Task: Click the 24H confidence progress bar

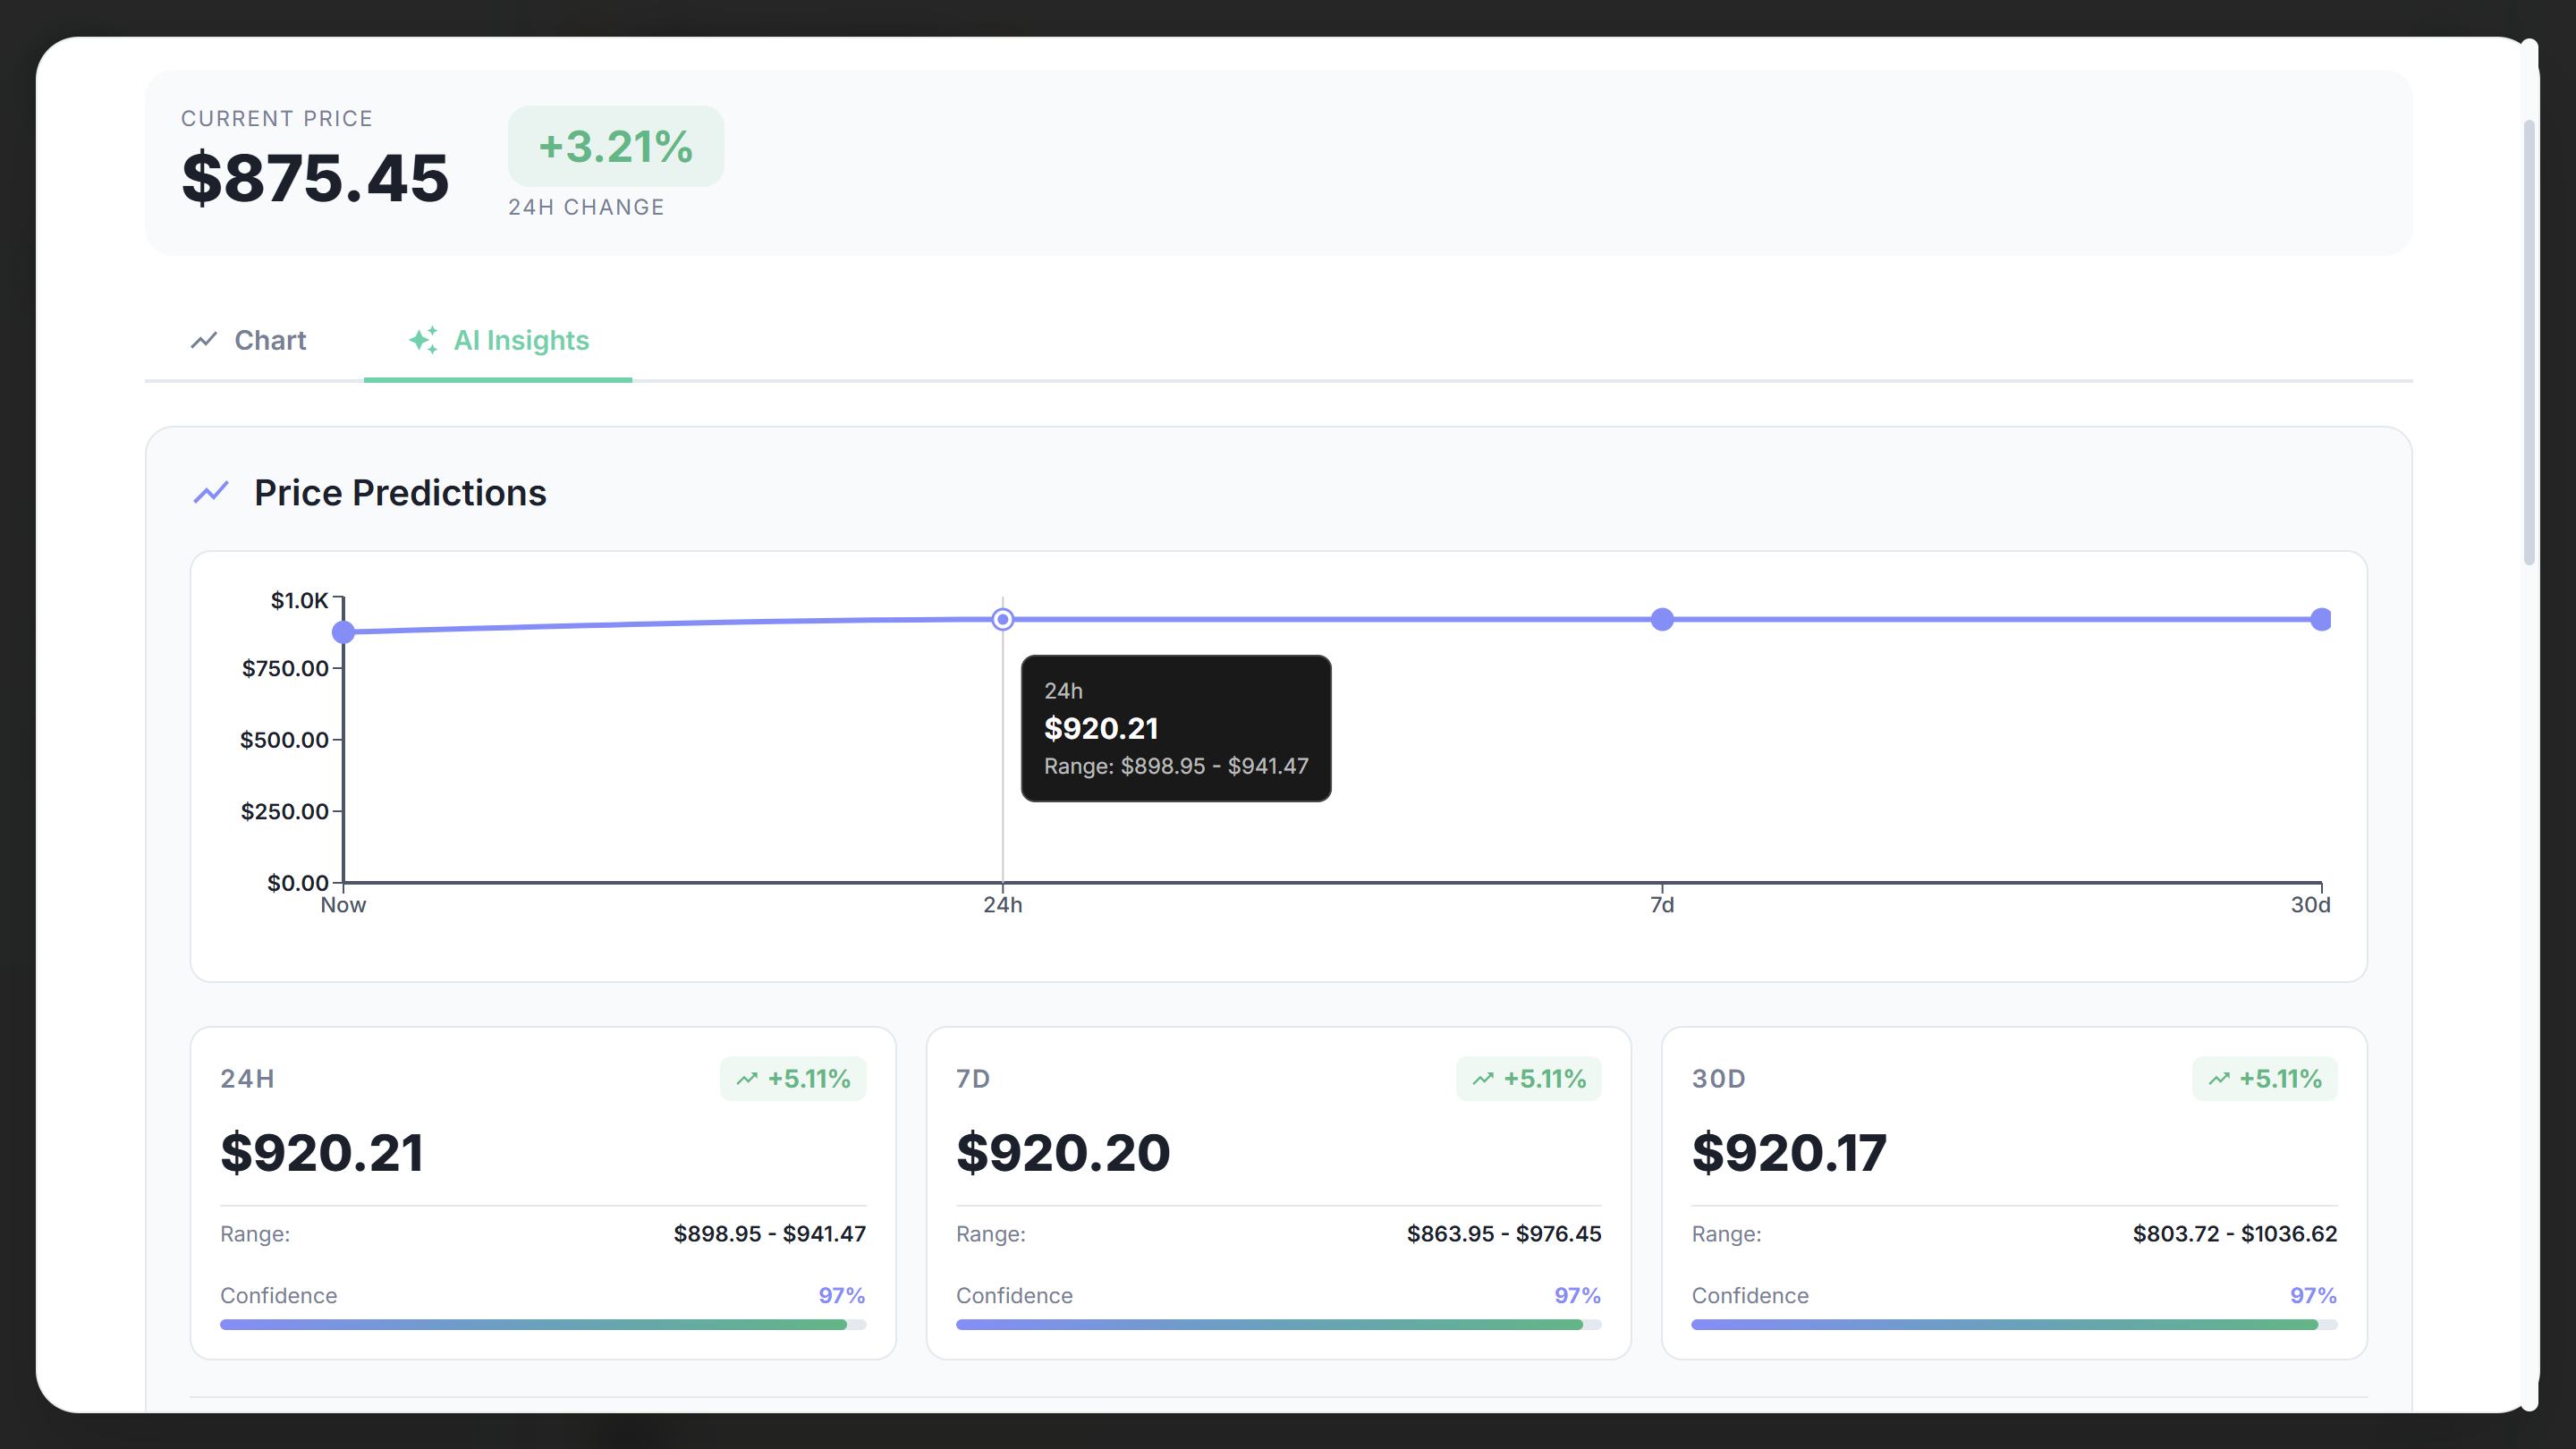Action: (542, 1325)
